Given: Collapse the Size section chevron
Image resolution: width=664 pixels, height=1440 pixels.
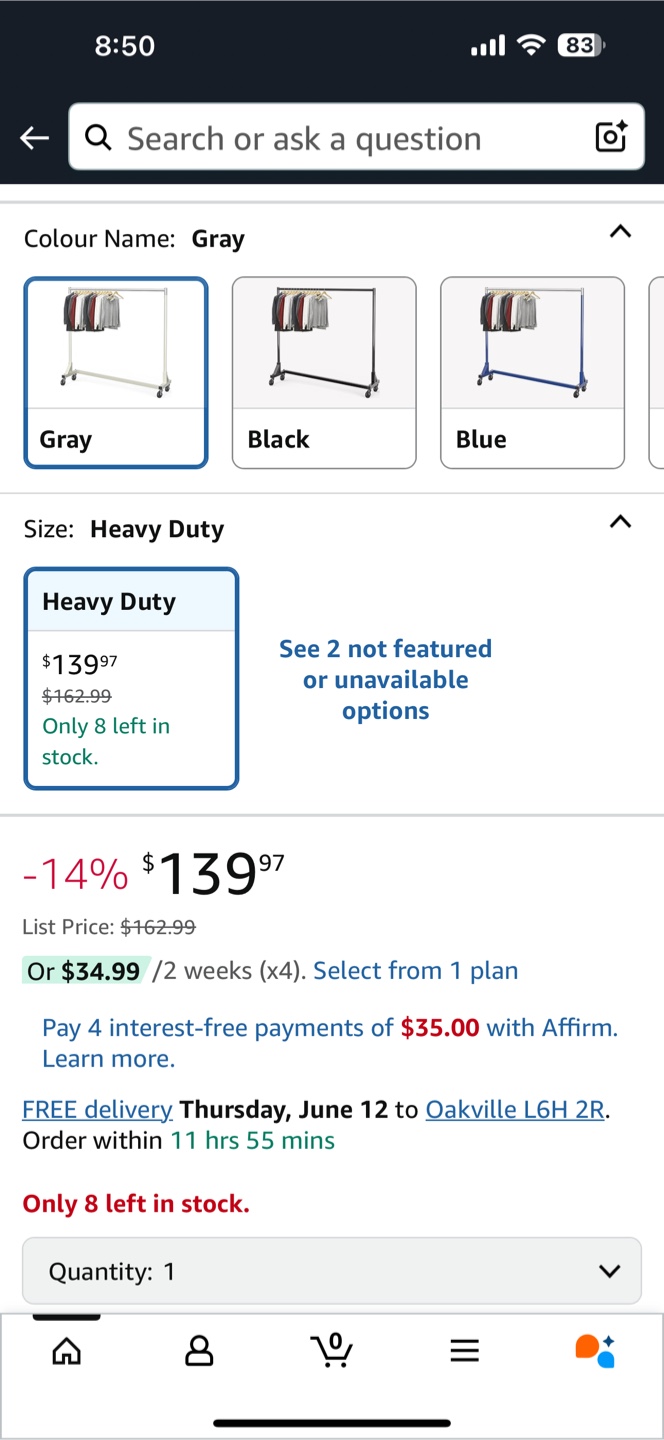Looking at the screenshot, I should 620,522.
